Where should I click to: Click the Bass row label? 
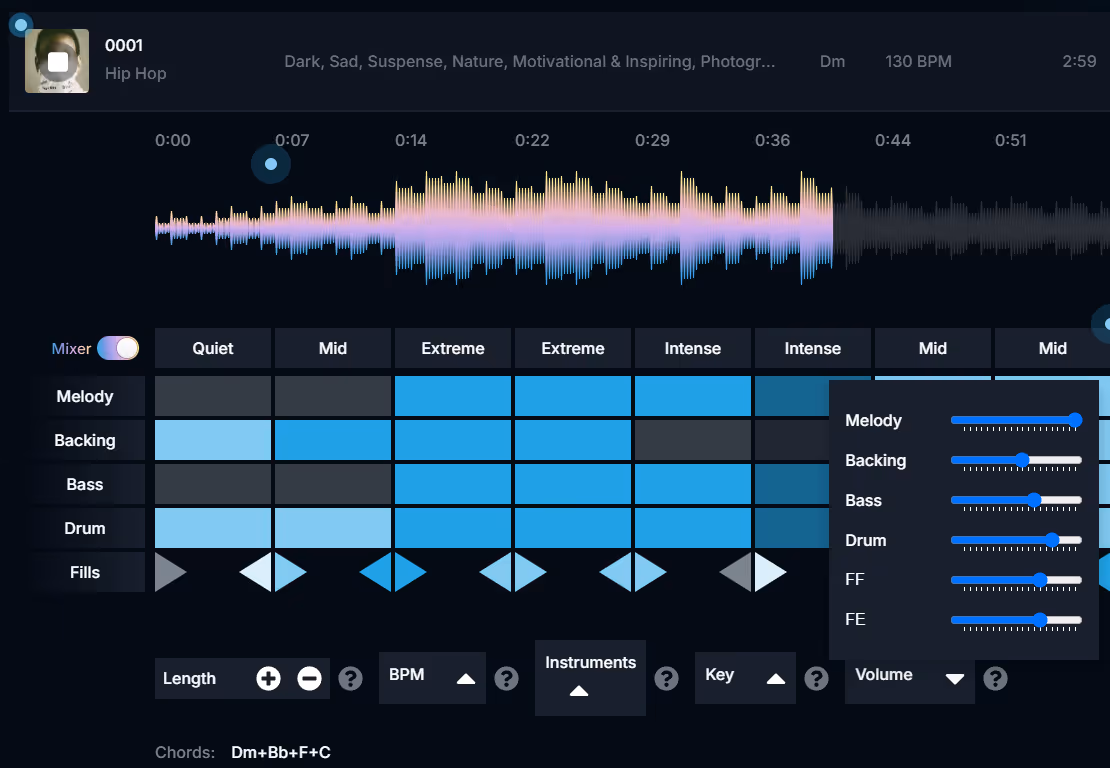85,484
